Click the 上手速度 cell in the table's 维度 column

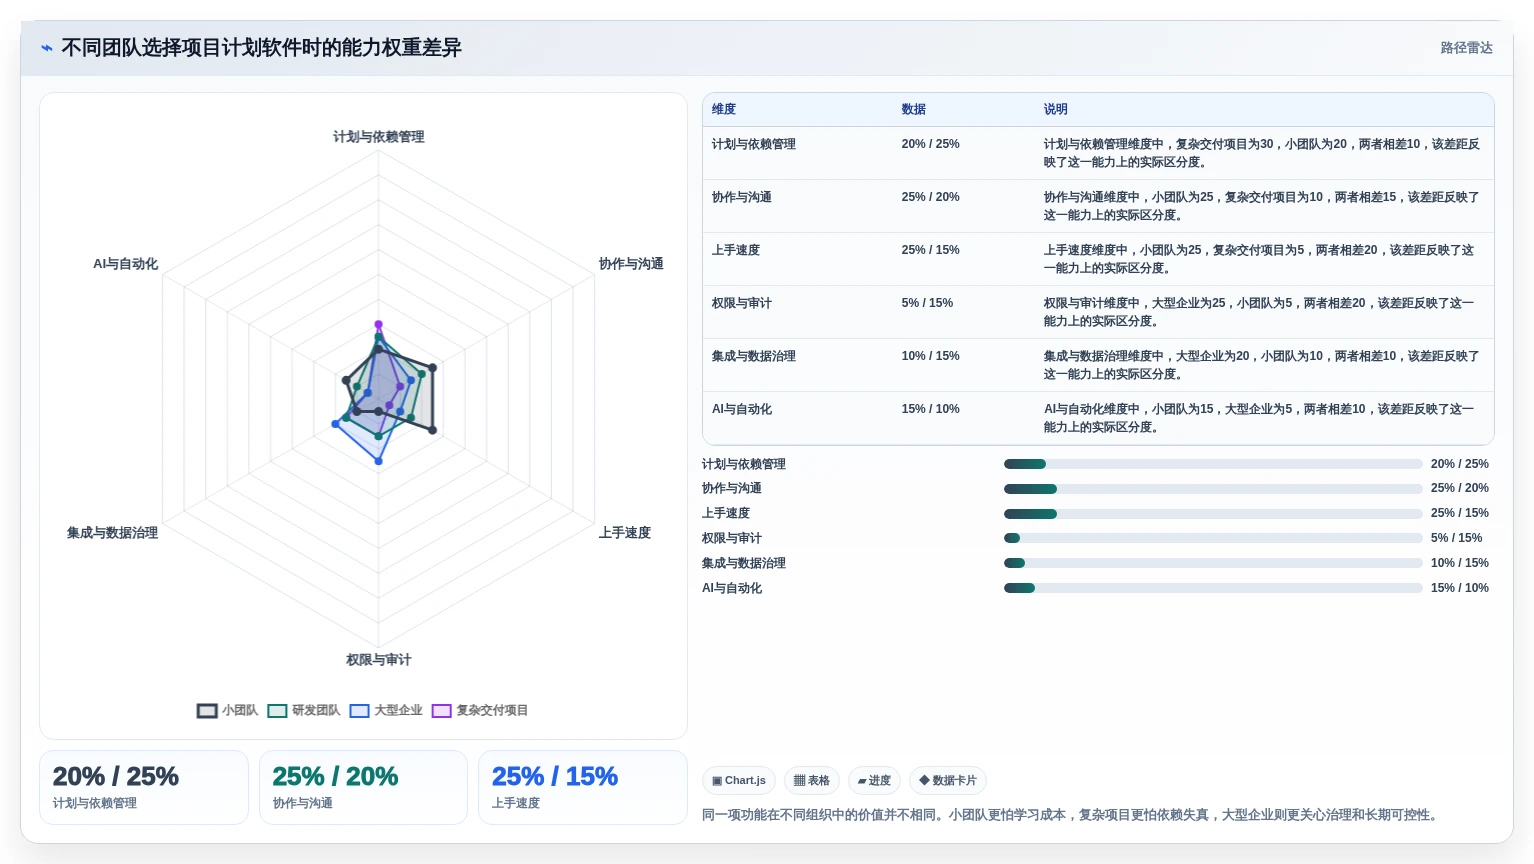[x=736, y=250]
